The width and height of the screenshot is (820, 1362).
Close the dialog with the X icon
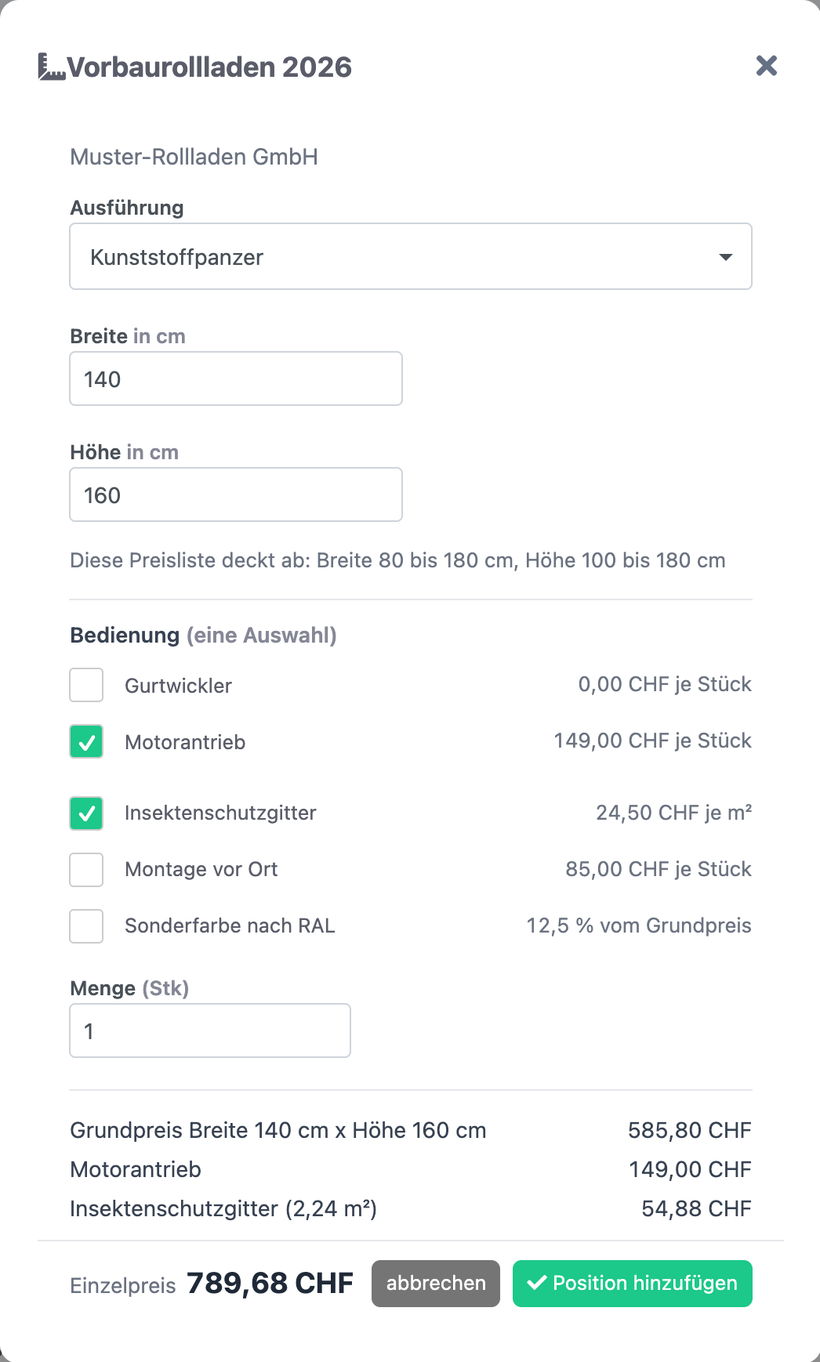766,66
